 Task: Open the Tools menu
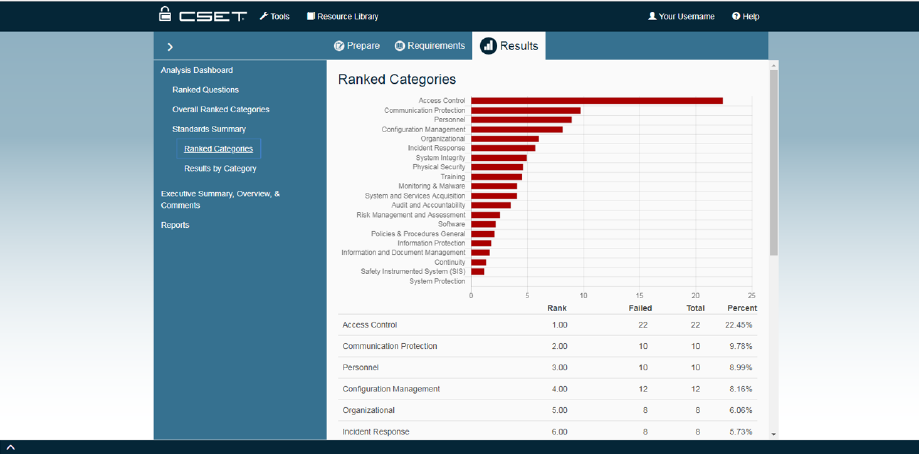[275, 16]
